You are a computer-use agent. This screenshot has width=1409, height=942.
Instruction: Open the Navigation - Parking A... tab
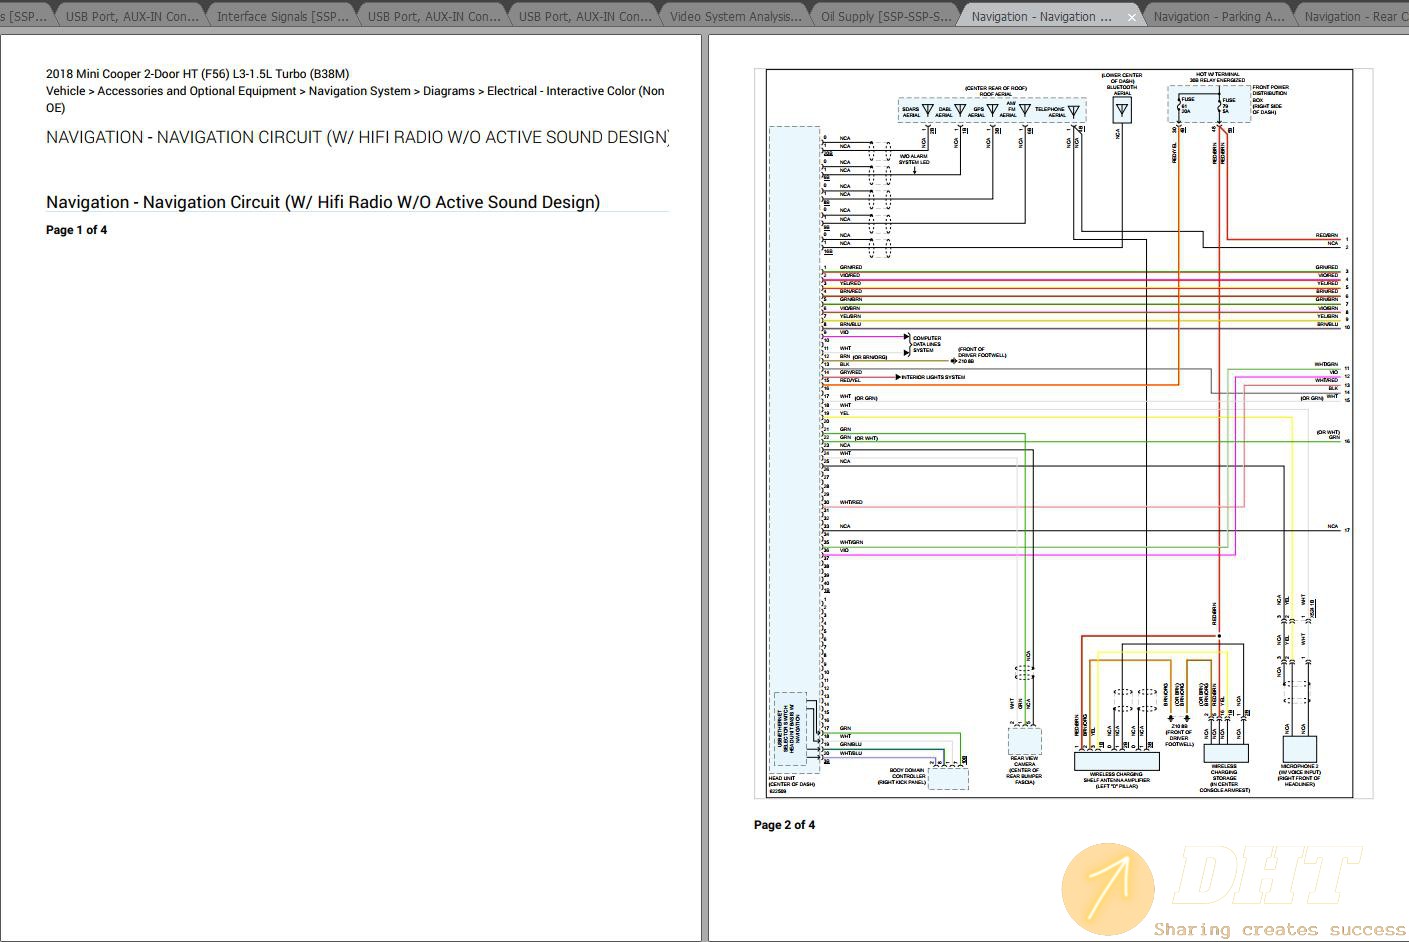point(1218,17)
